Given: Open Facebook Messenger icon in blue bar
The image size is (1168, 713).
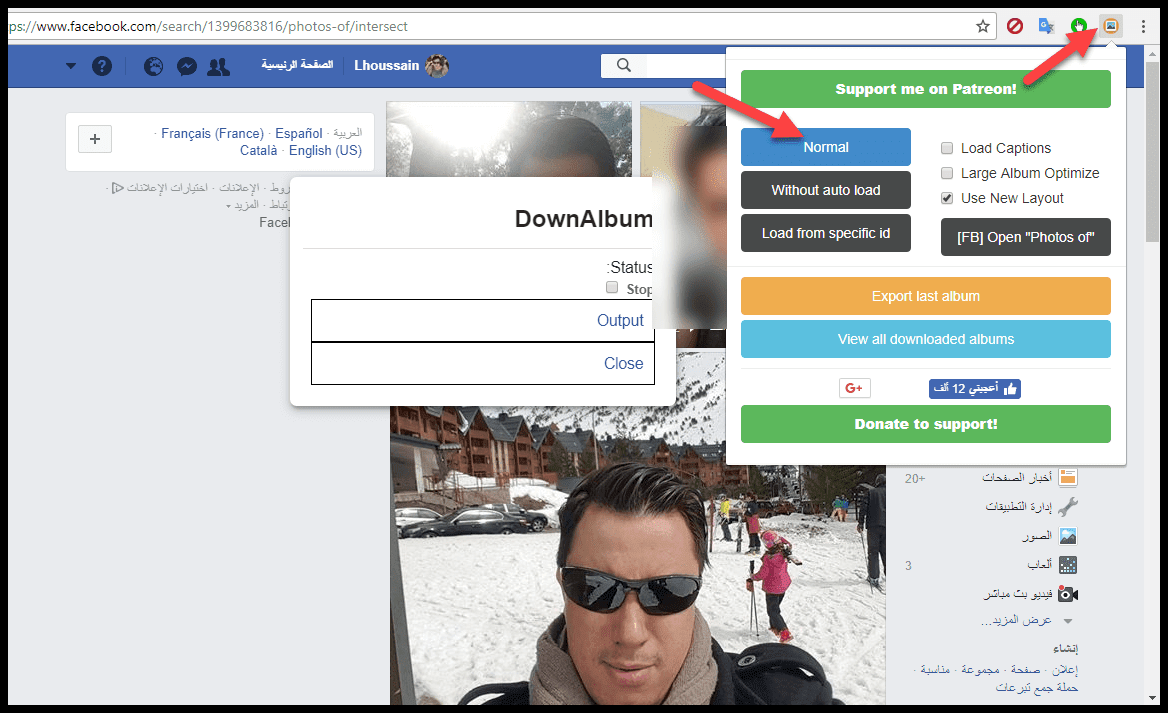Looking at the screenshot, I should tap(186, 67).
